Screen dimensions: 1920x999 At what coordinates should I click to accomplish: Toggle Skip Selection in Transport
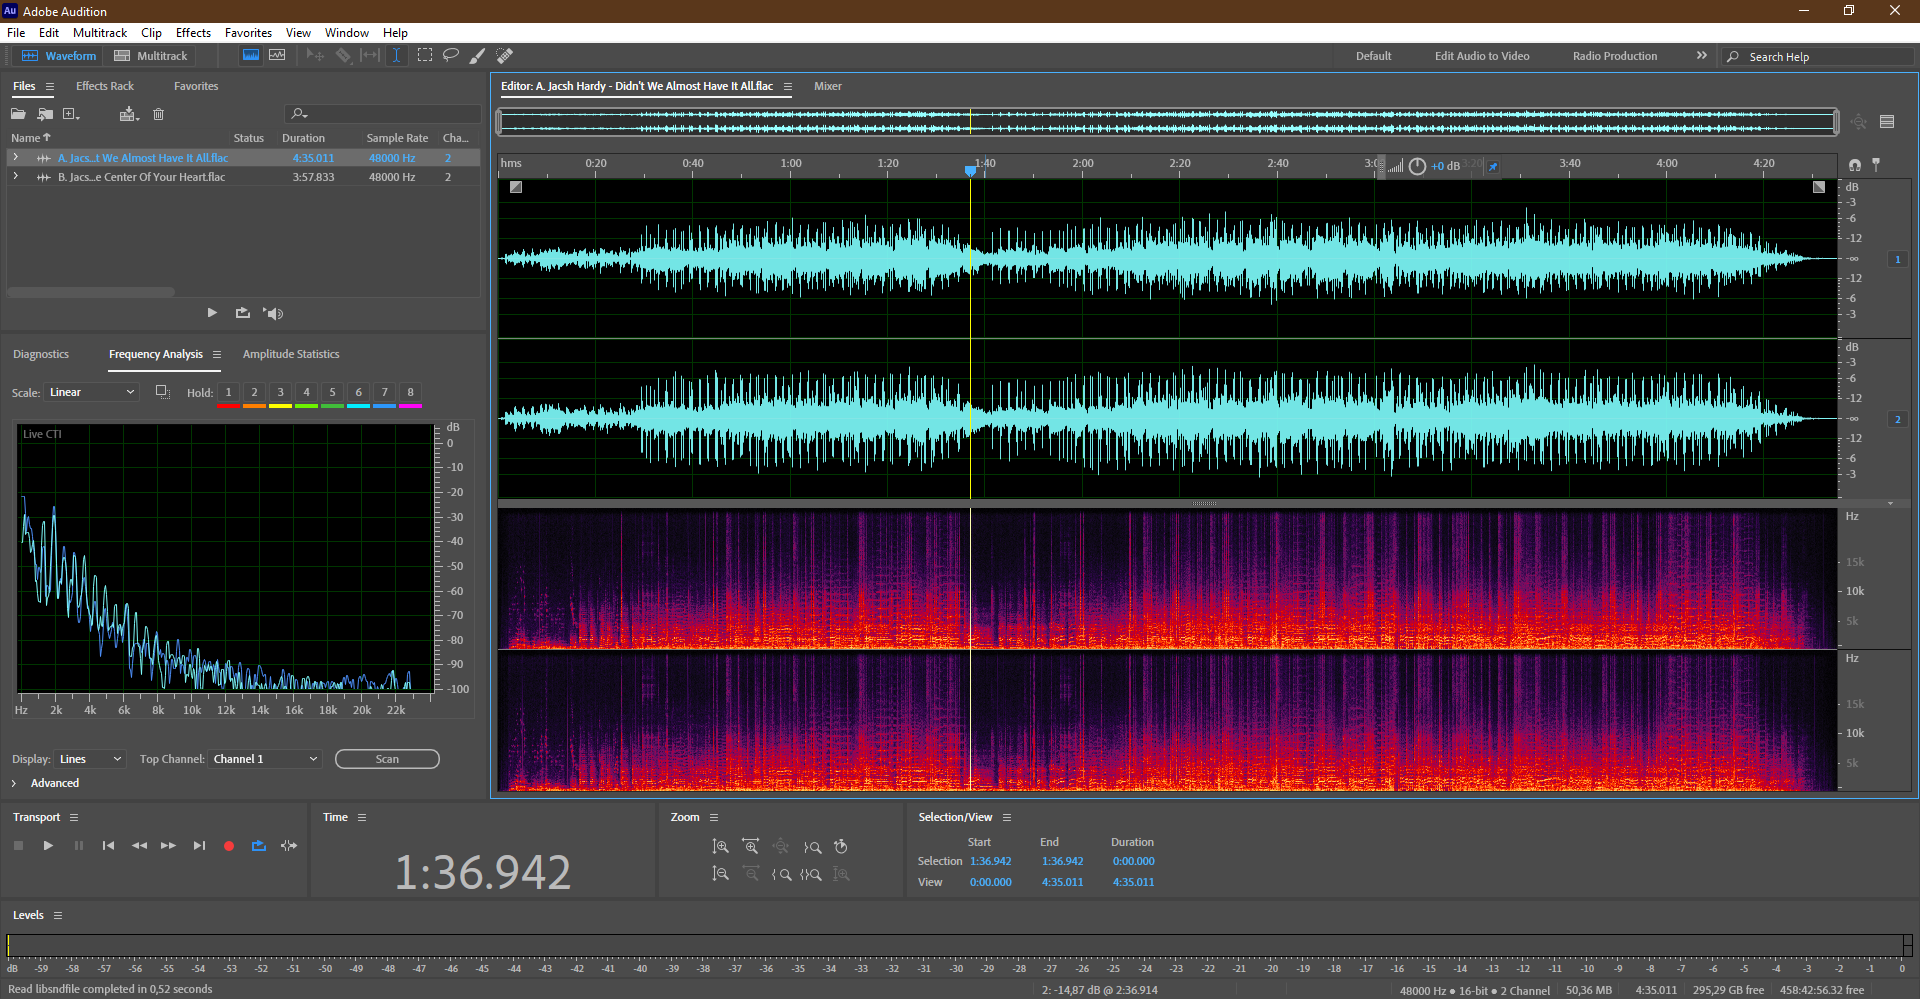click(x=289, y=846)
